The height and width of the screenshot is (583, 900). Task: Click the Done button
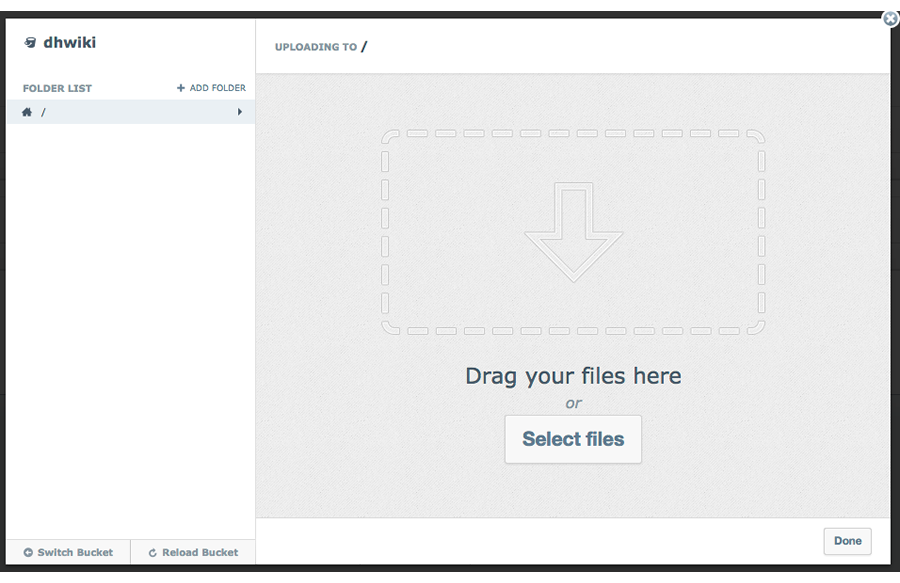(x=847, y=541)
